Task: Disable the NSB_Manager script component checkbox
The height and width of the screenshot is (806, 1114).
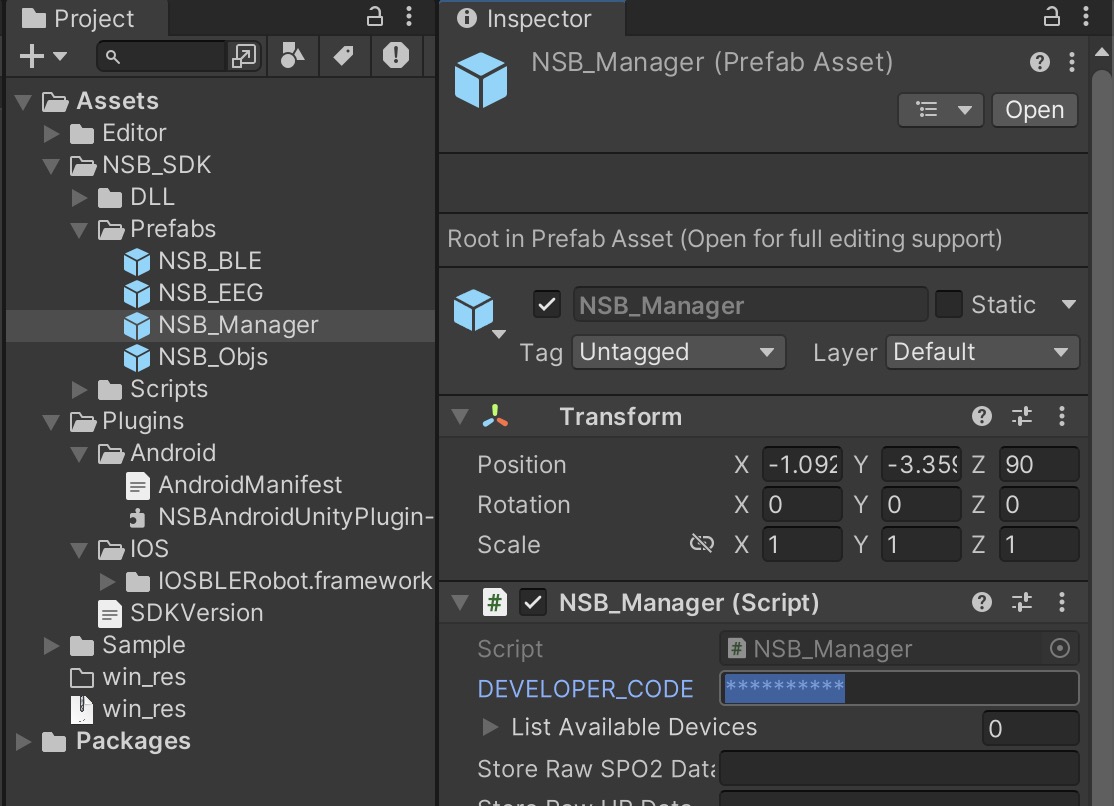Action: pyautogui.click(x=533, y=602)
